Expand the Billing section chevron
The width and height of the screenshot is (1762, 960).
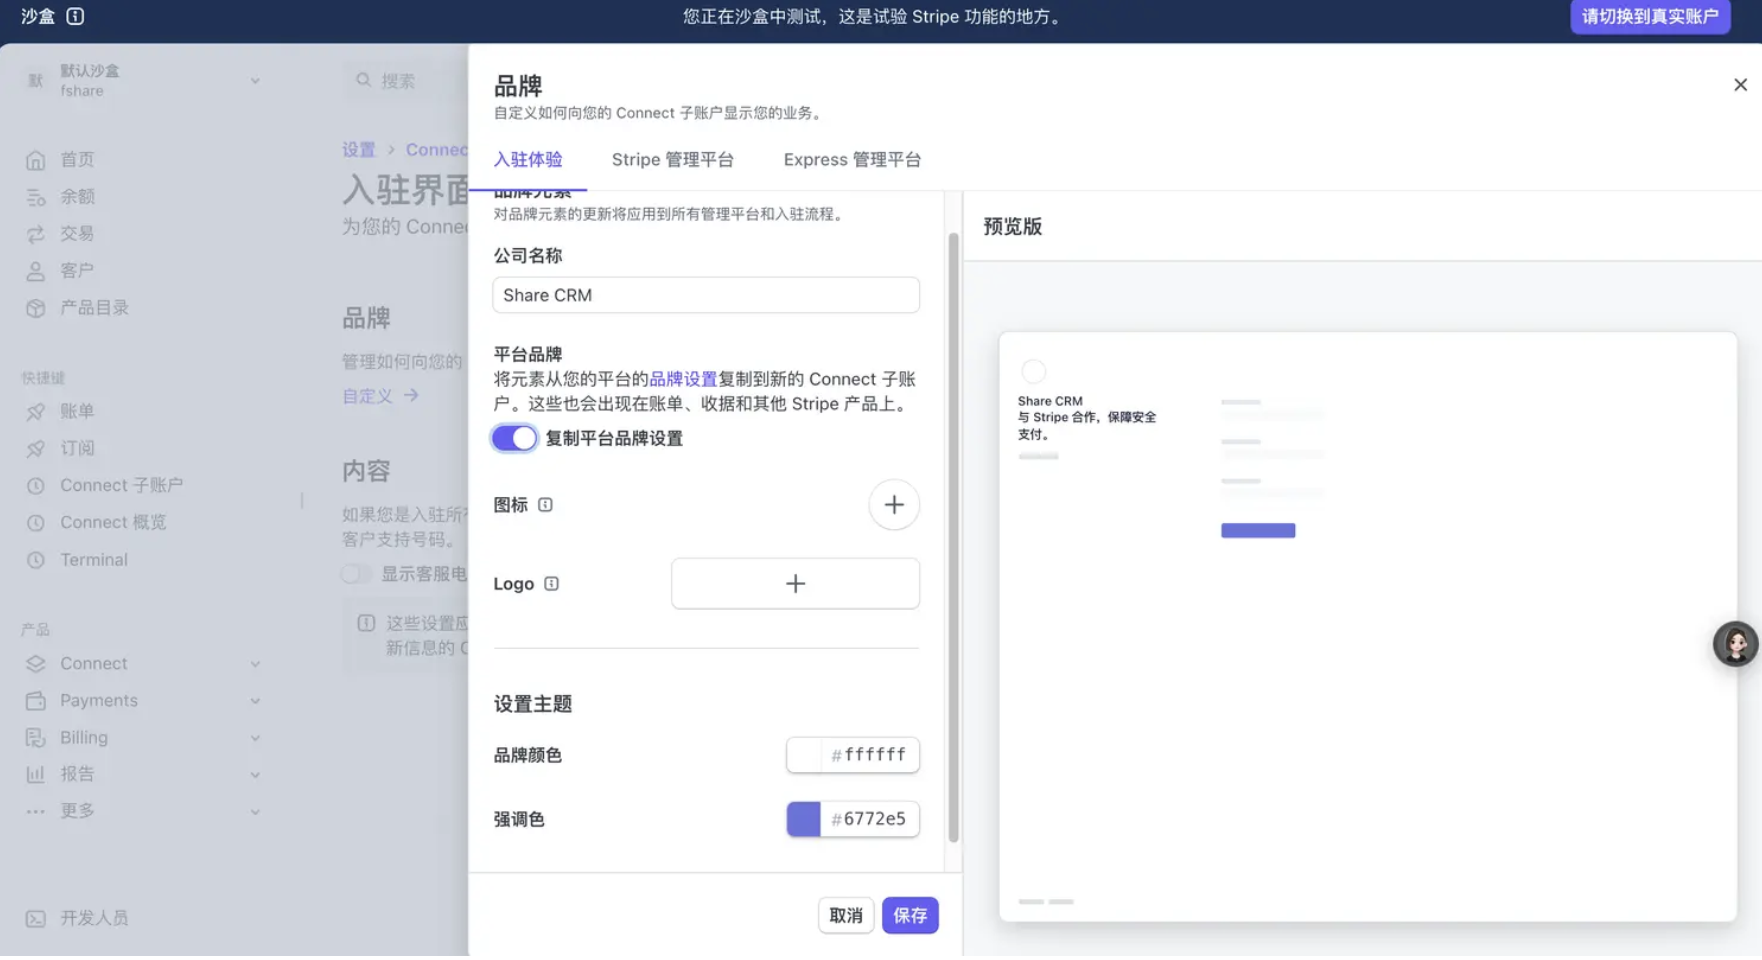pyautogui.click(x=255, y=738)
